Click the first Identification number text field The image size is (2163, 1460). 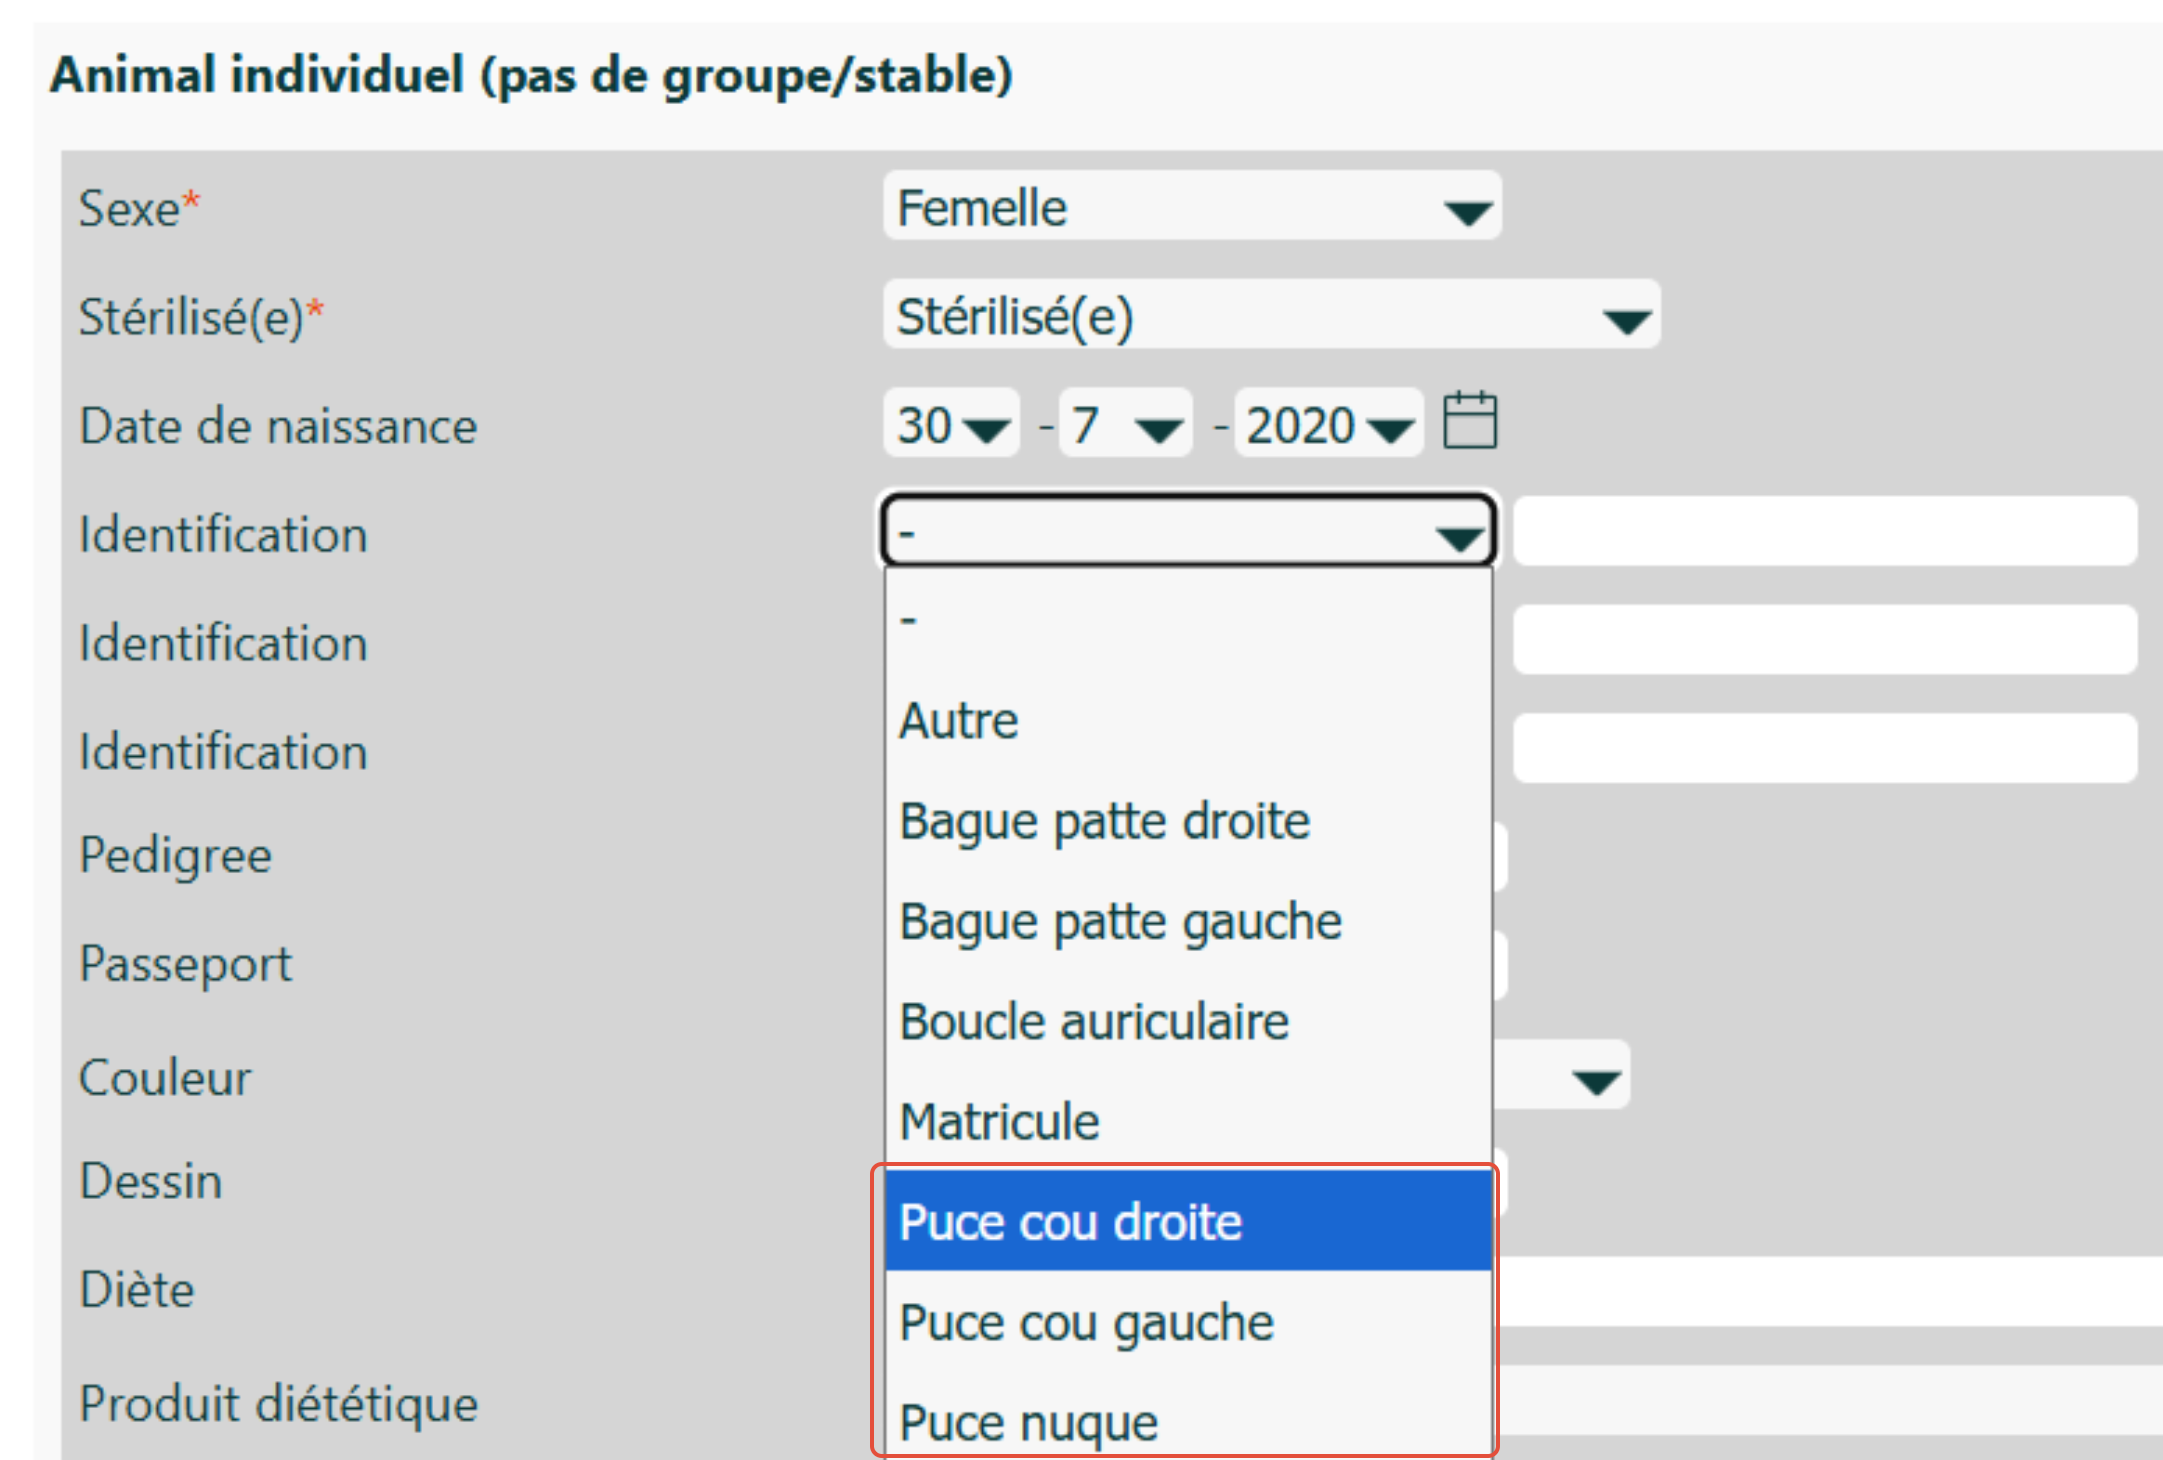tap(1824, 532)
